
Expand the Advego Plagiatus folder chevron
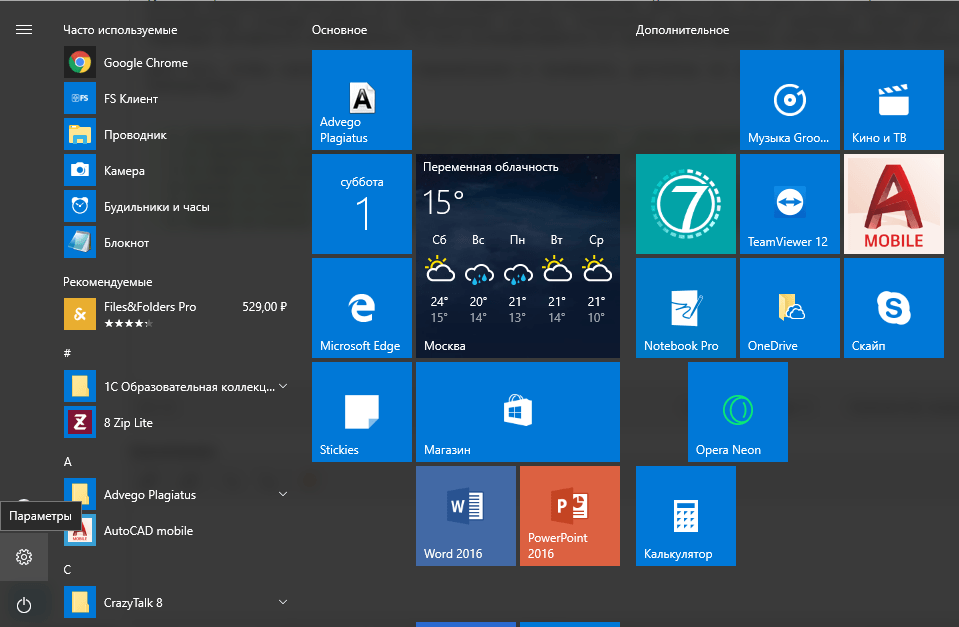pyautogui.click(x=283, y=494)
